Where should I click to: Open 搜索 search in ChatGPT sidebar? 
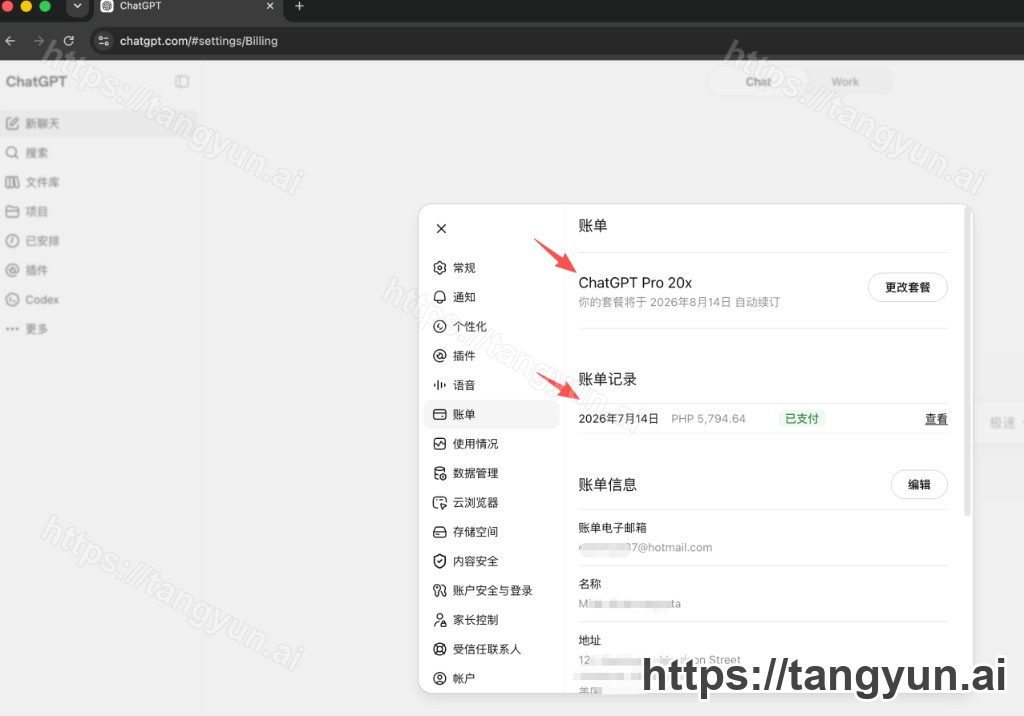click(x=98, y=153)
